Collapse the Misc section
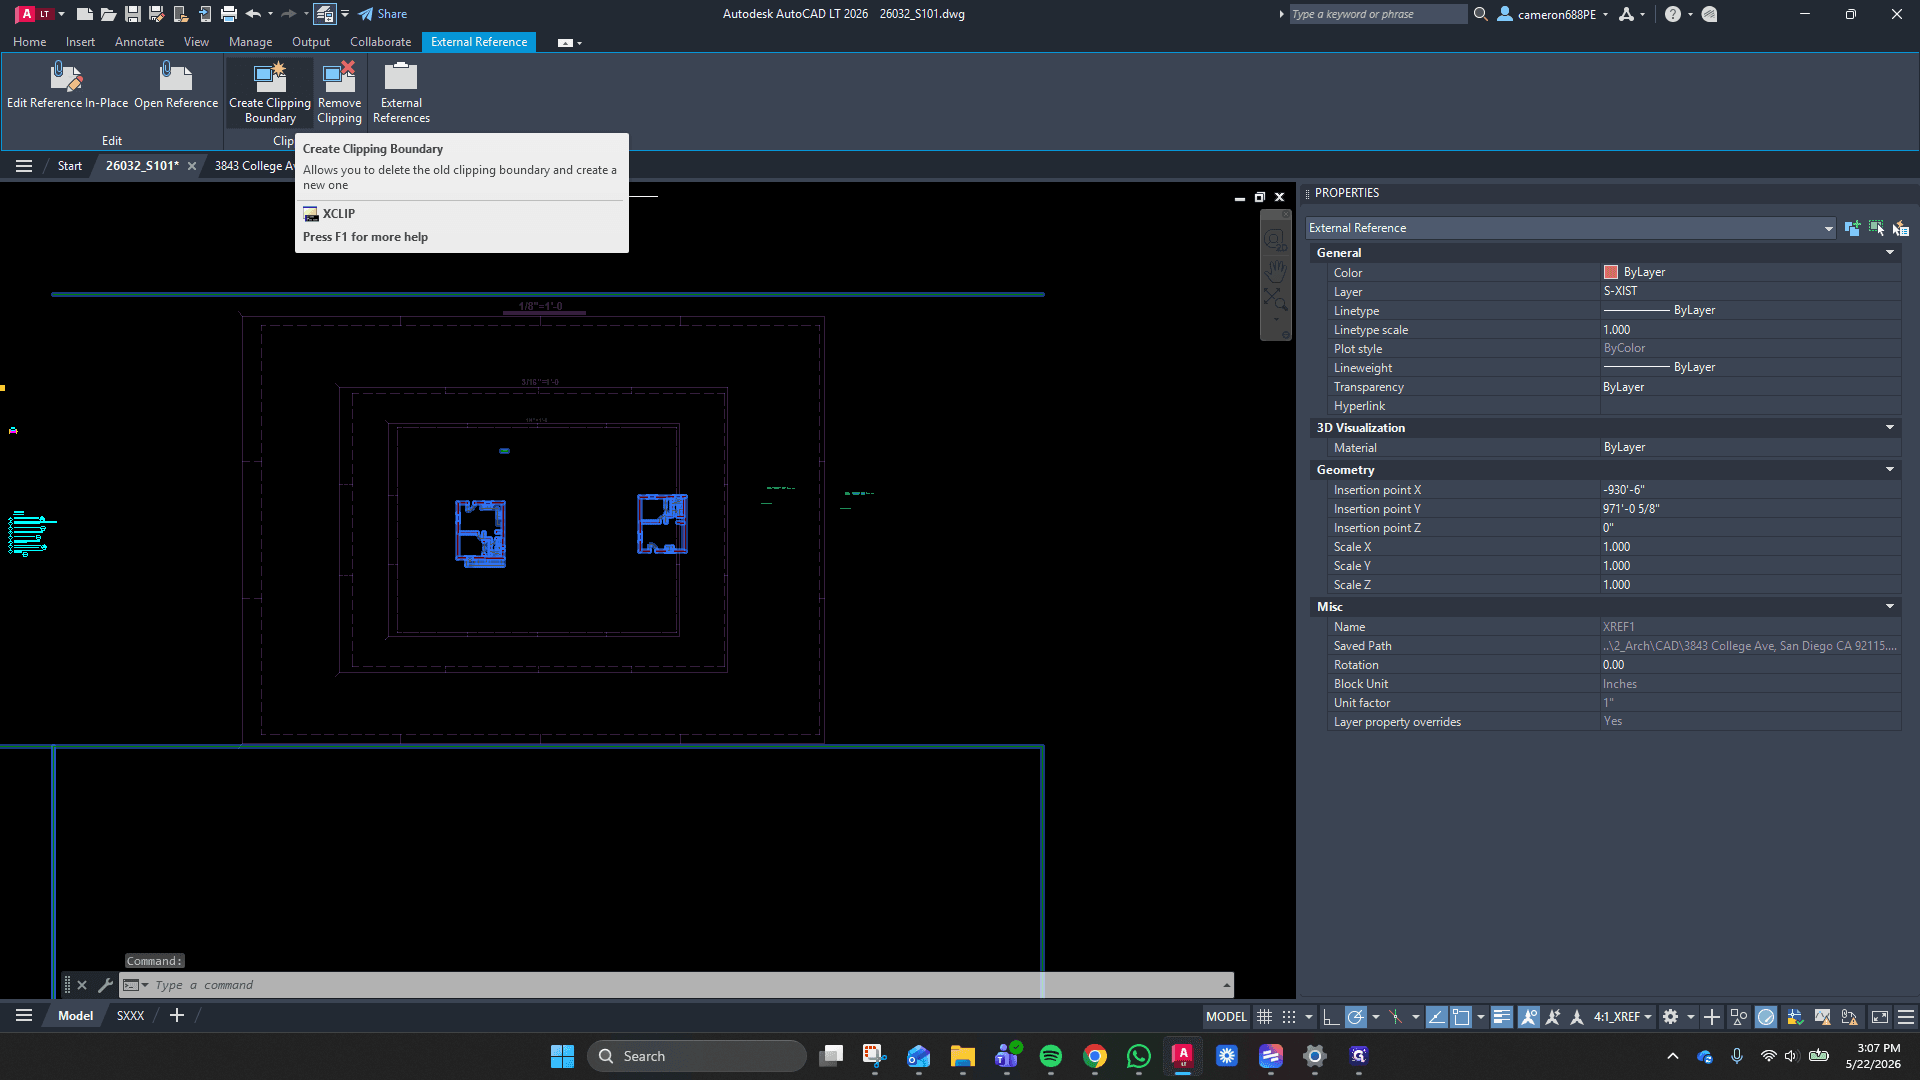1920x1080 pixels. (1890, 607)
